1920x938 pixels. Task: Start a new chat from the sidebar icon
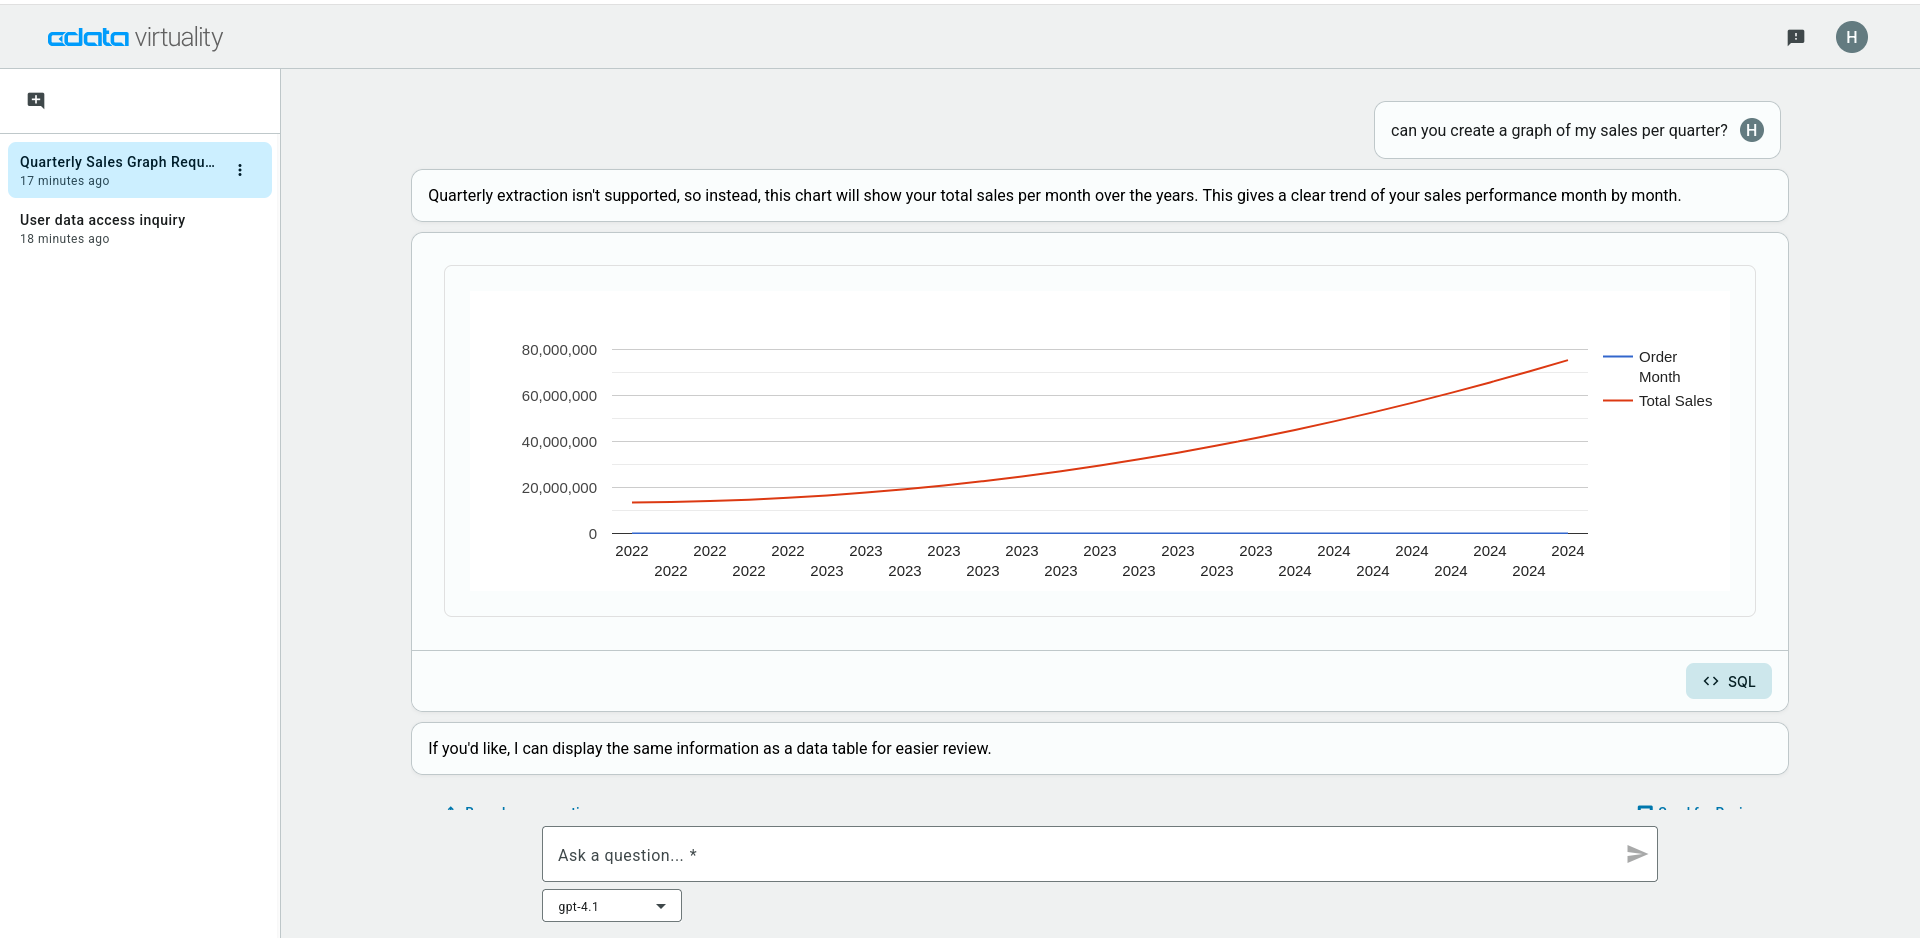(36, 100)
